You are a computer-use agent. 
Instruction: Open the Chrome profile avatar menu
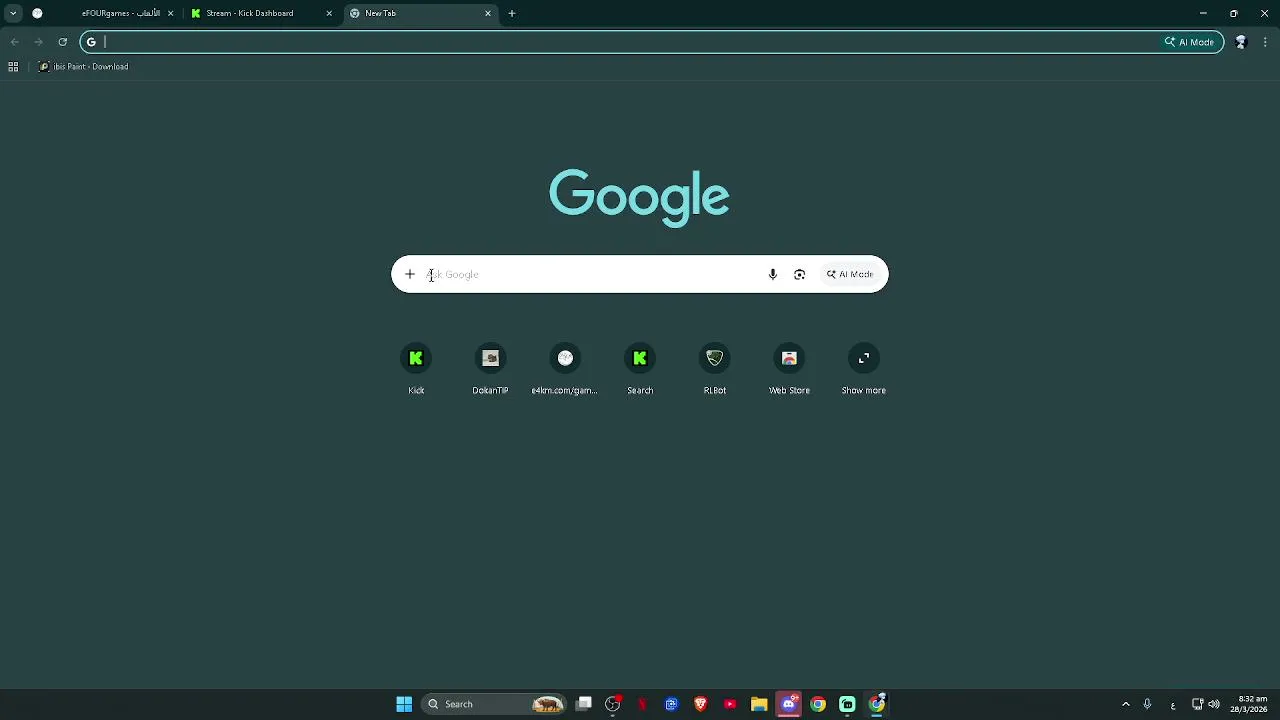(1241, 42)
